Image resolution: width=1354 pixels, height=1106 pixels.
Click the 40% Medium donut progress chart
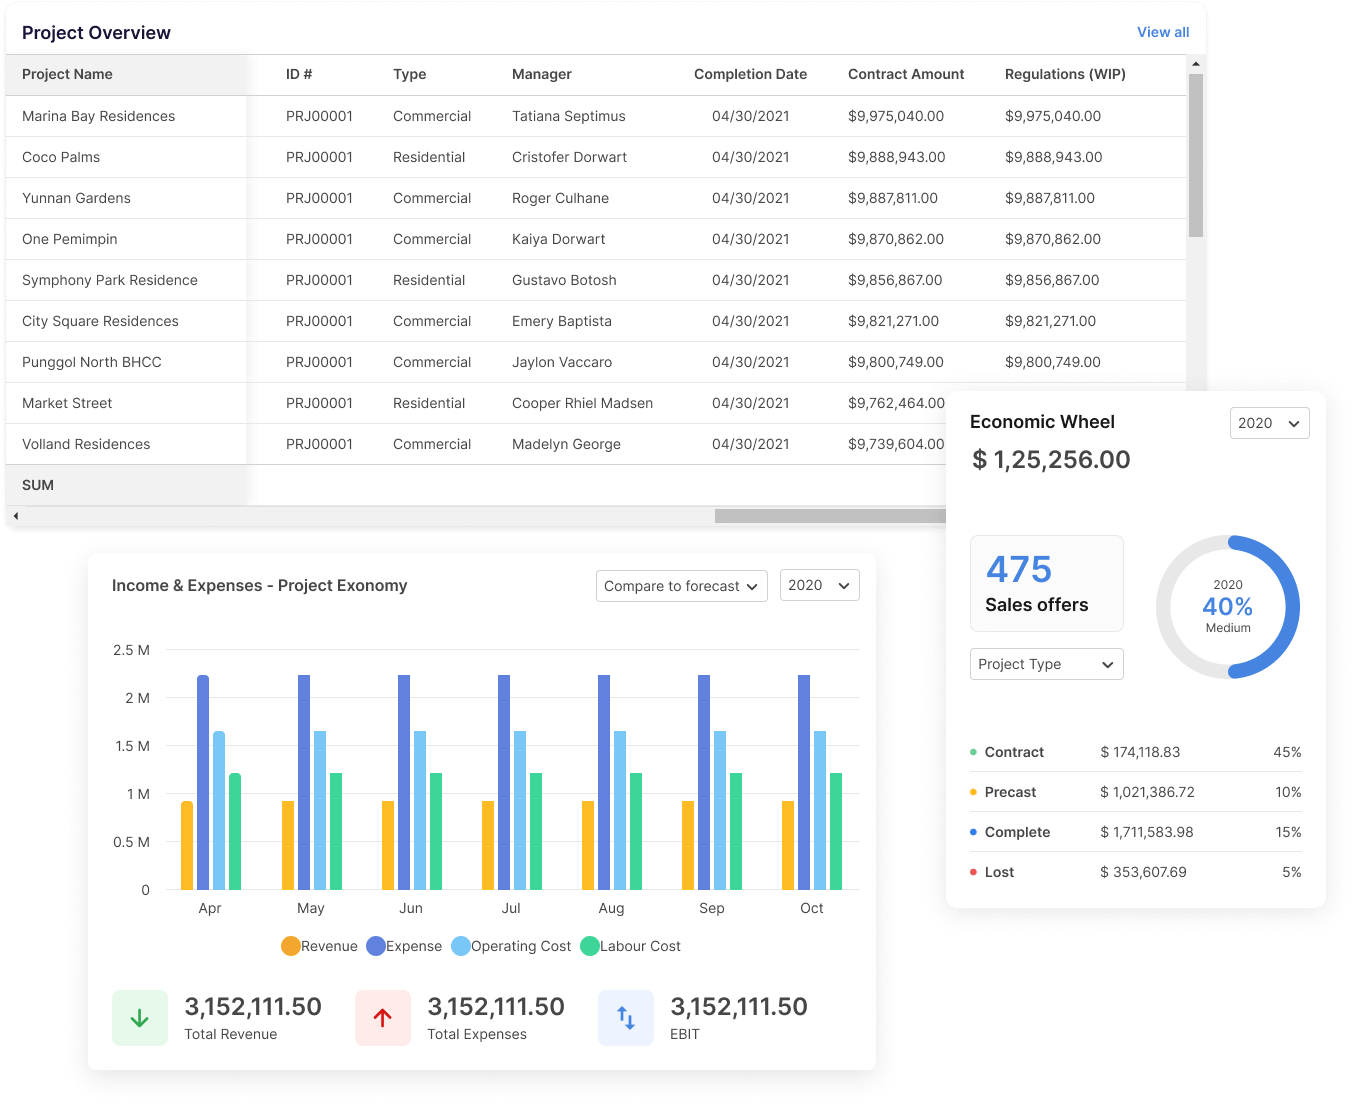[x=1227, y=607]
